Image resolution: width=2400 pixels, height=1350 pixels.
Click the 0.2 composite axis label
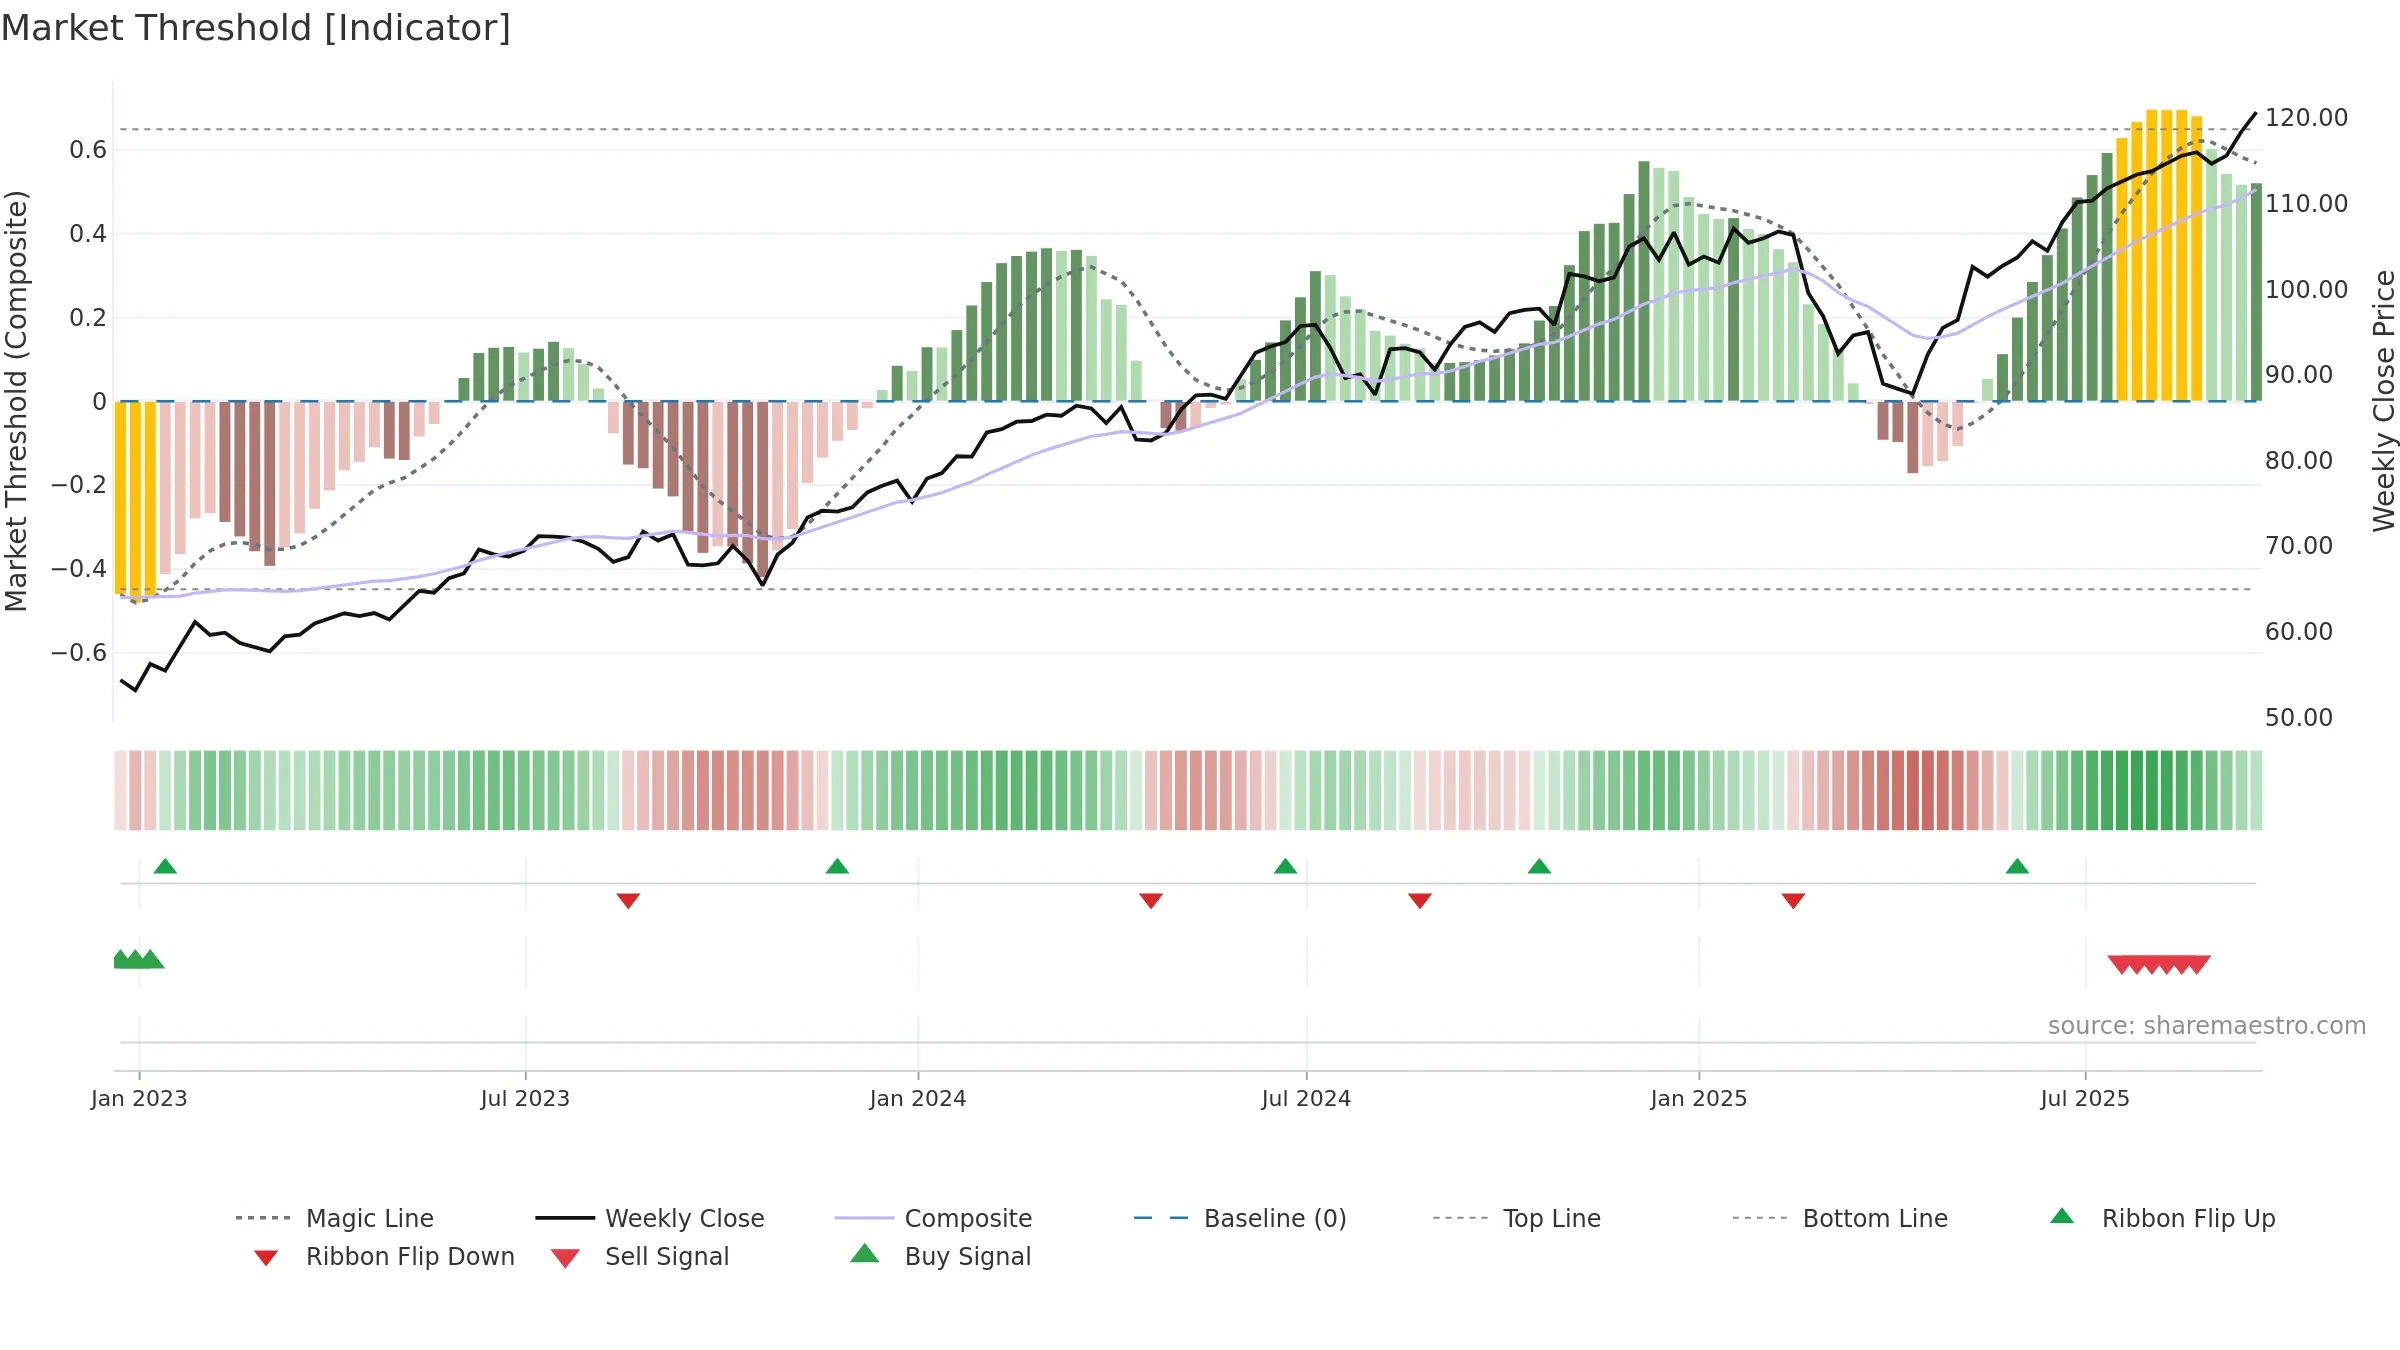point(87,318)
